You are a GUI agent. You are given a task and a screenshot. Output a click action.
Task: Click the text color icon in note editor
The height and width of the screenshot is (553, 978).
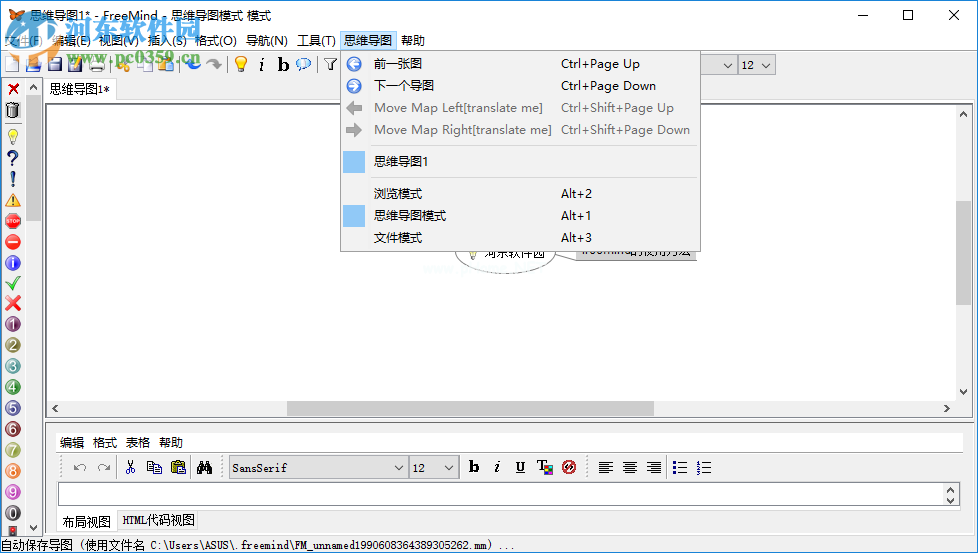tap(545, 467)
